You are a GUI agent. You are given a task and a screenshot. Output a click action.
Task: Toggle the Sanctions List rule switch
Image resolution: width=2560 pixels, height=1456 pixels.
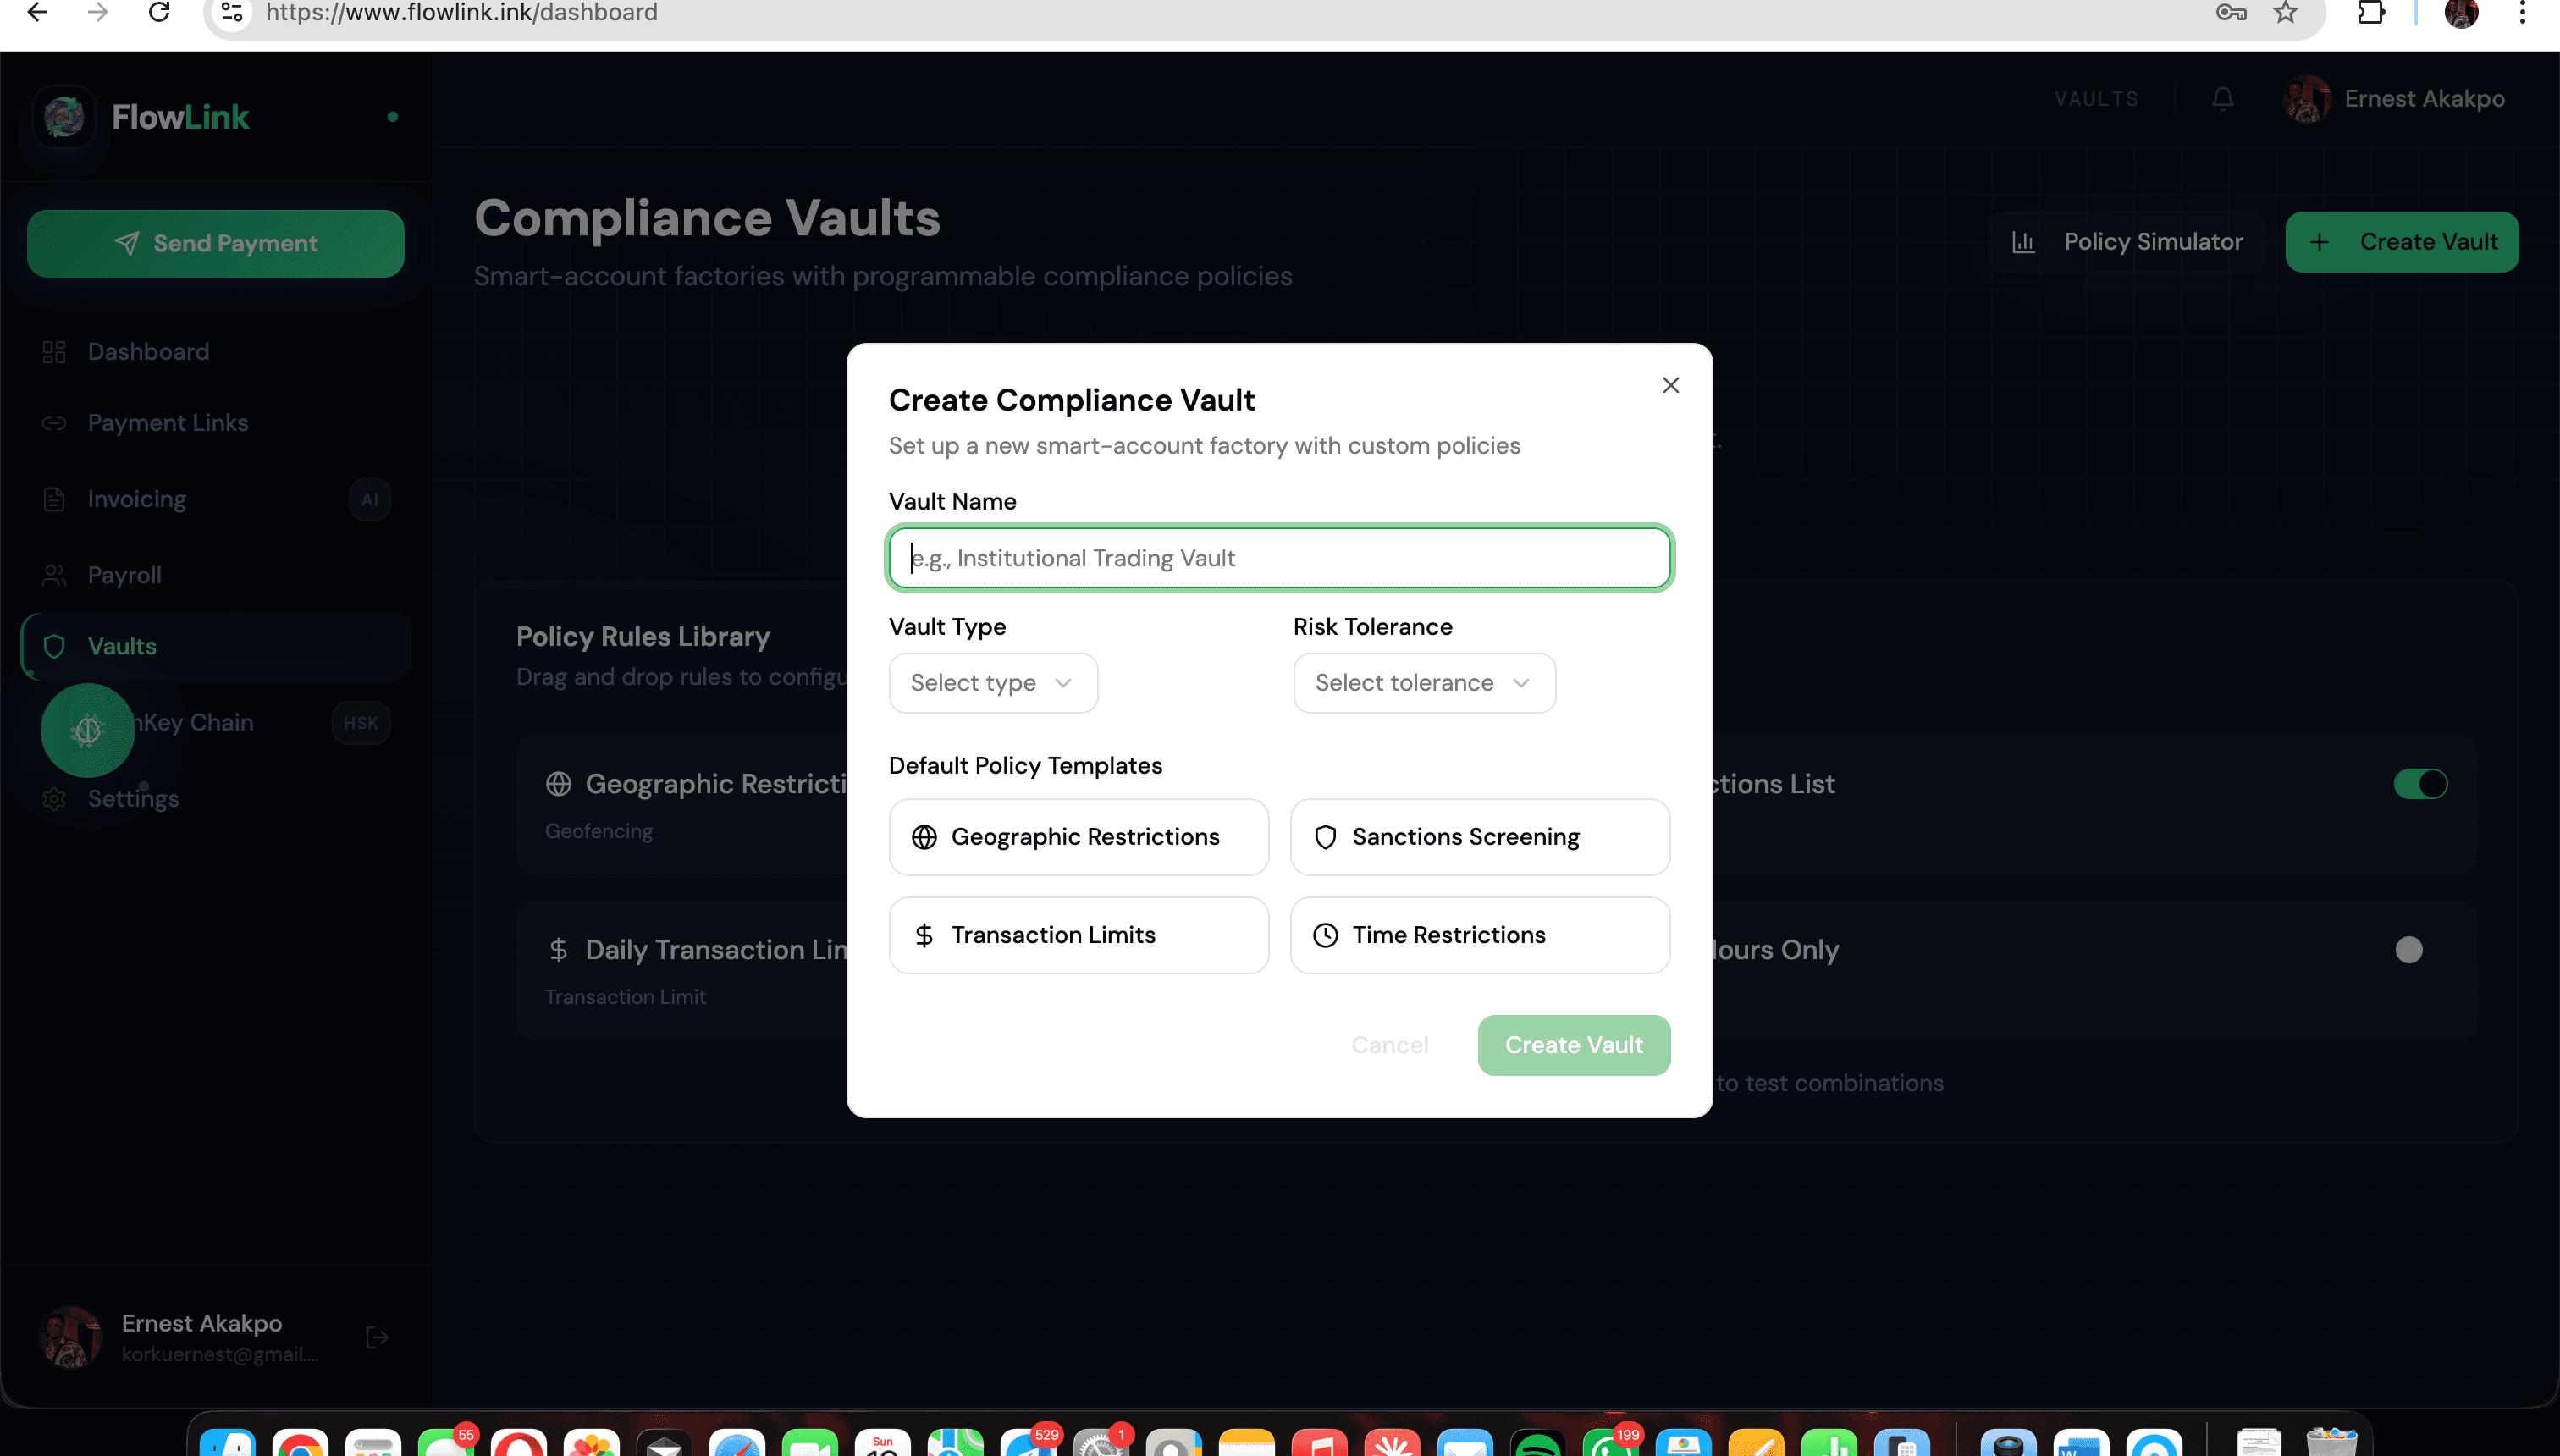coord(2420,784)
